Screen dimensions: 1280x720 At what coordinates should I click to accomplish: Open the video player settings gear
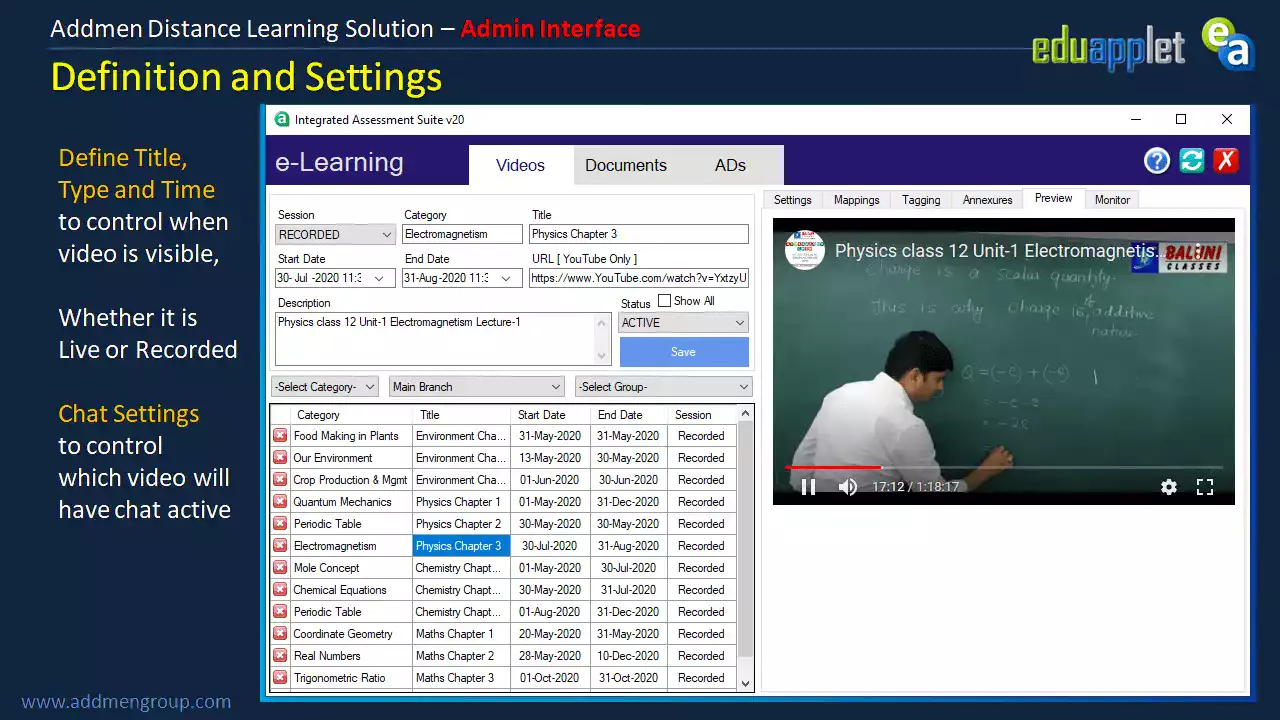1168,487
